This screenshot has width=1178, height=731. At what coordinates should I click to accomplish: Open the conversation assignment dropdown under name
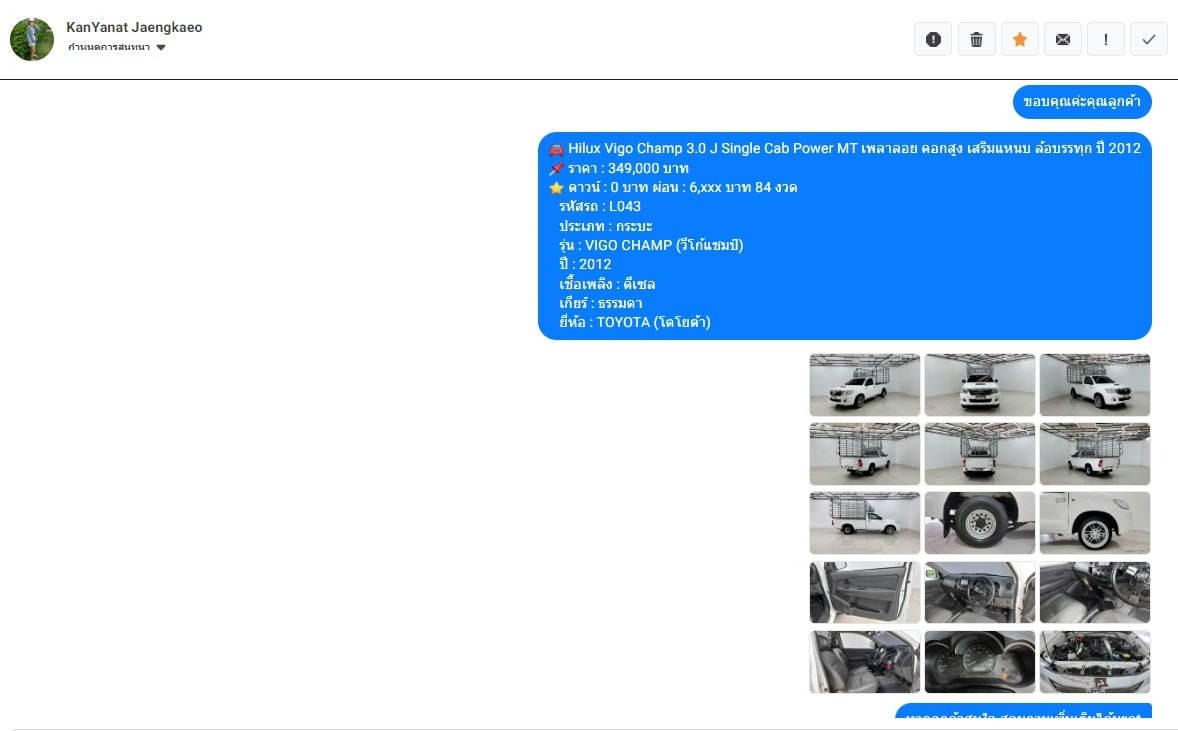(x=116, y=47)
